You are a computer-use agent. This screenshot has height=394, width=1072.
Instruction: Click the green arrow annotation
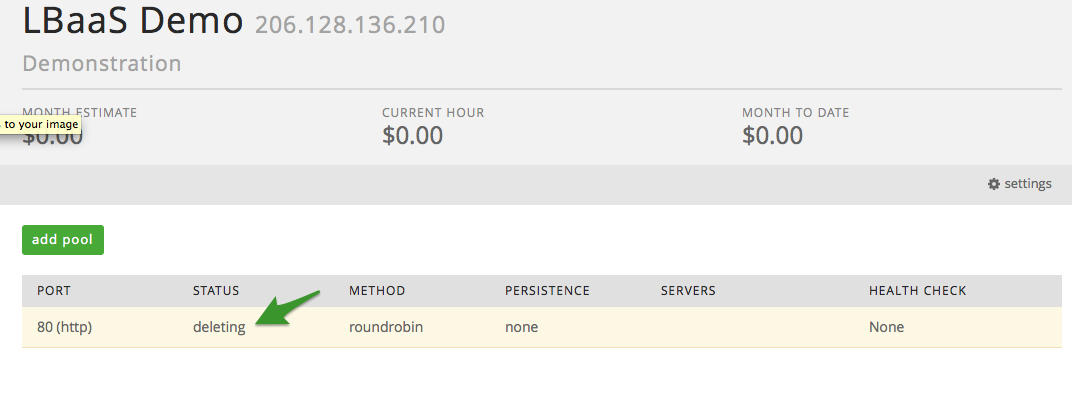(x=288, y=308)
